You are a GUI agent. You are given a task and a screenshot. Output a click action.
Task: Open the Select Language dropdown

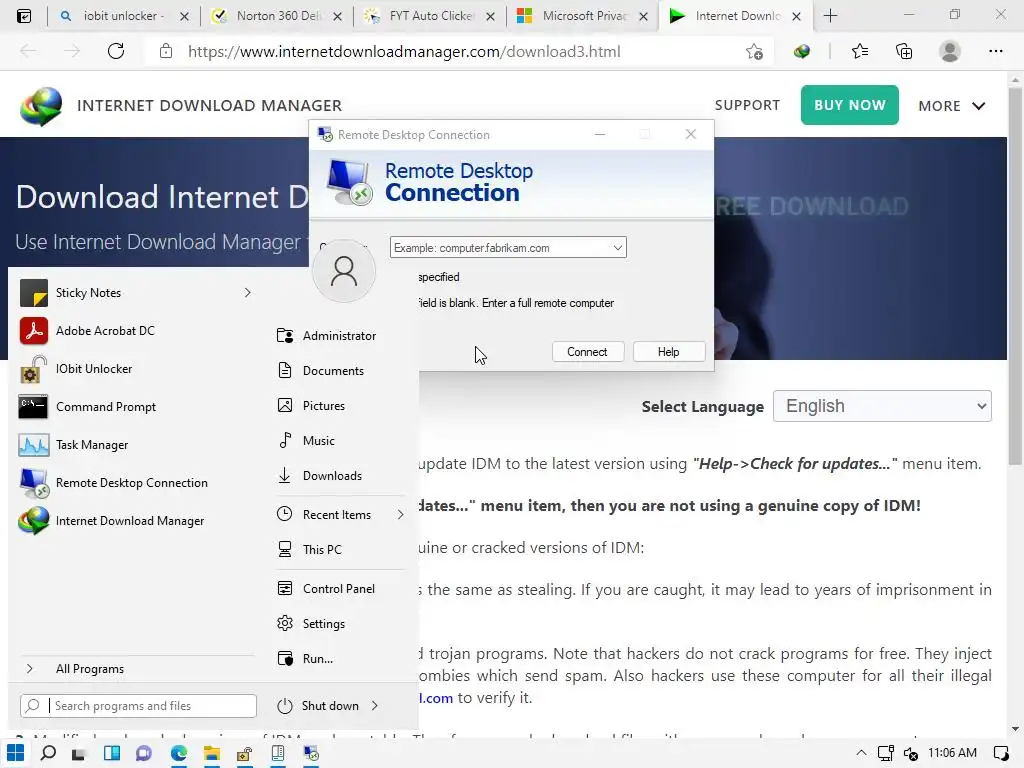pos(882,406)
